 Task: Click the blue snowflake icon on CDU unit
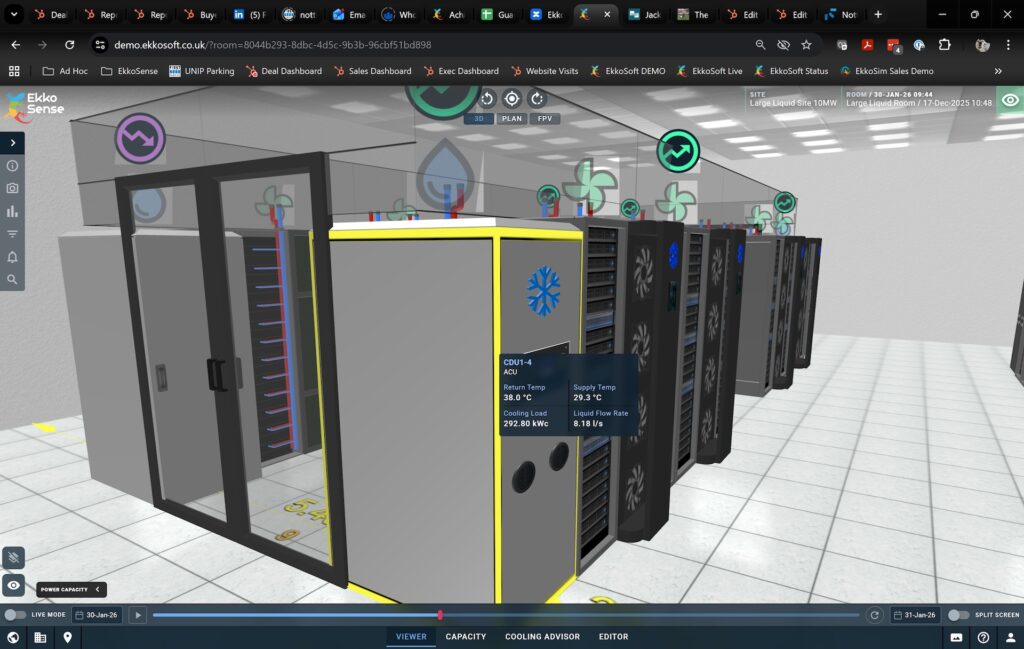[544, 290]
